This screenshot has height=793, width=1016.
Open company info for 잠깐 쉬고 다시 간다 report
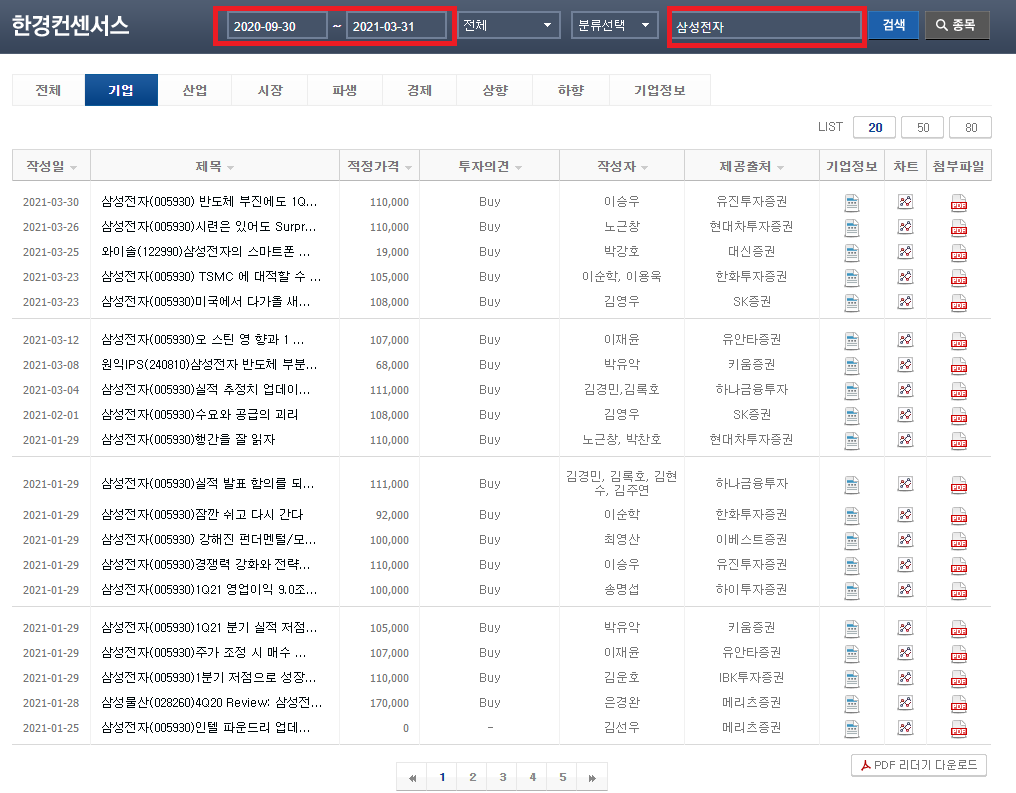pos(851,516)
